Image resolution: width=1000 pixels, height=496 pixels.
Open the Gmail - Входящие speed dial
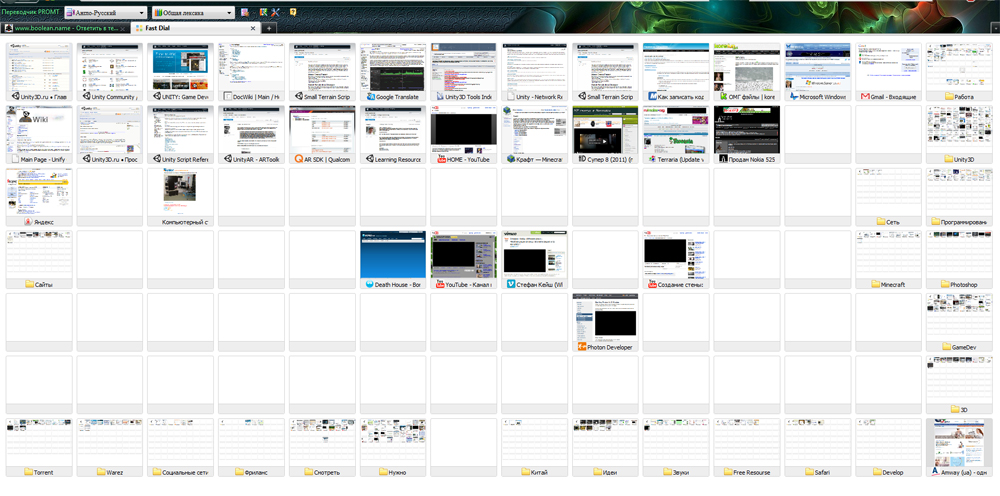coord(888,68)
